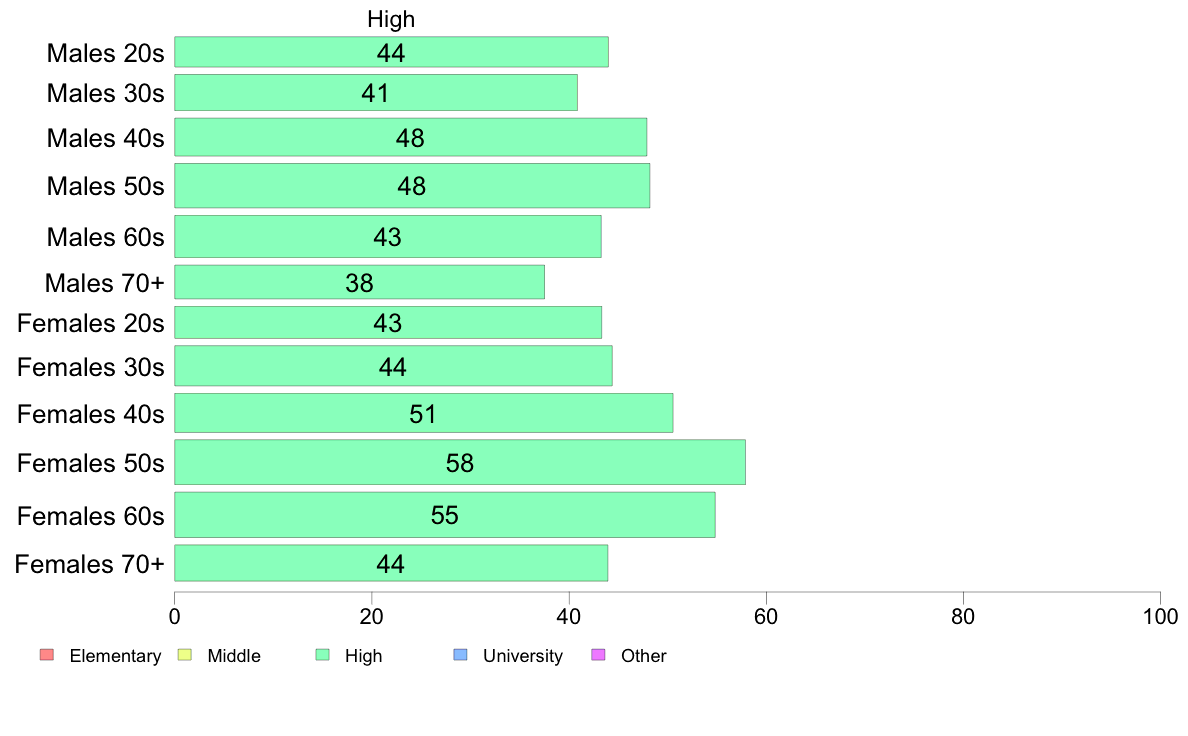Click the 100 tick on x-axis
Screen dimensions: 1188x736
(x=1160, y=617)
